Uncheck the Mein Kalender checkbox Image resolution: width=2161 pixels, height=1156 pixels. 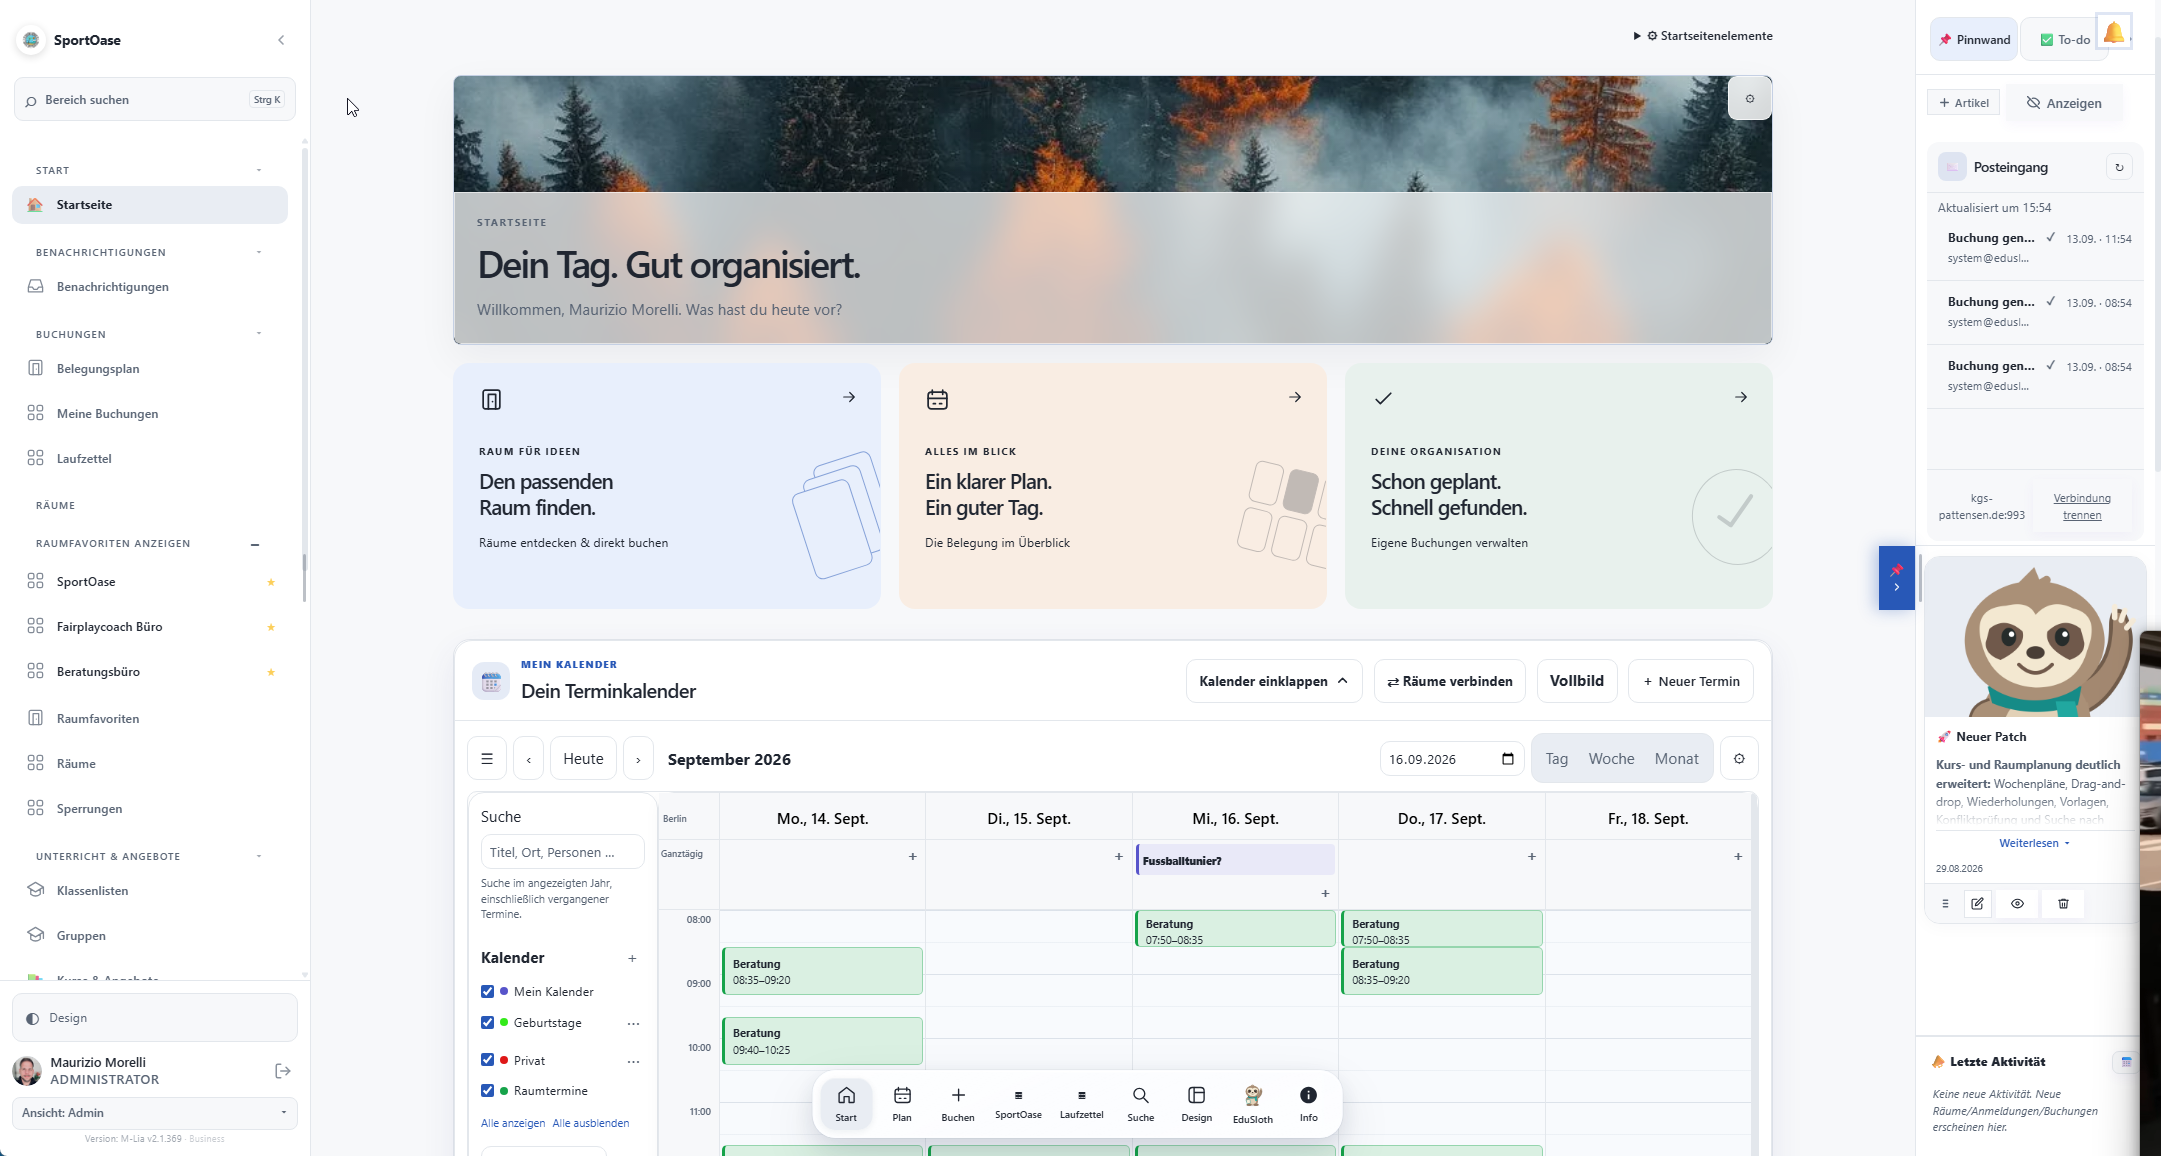[488, 992]
